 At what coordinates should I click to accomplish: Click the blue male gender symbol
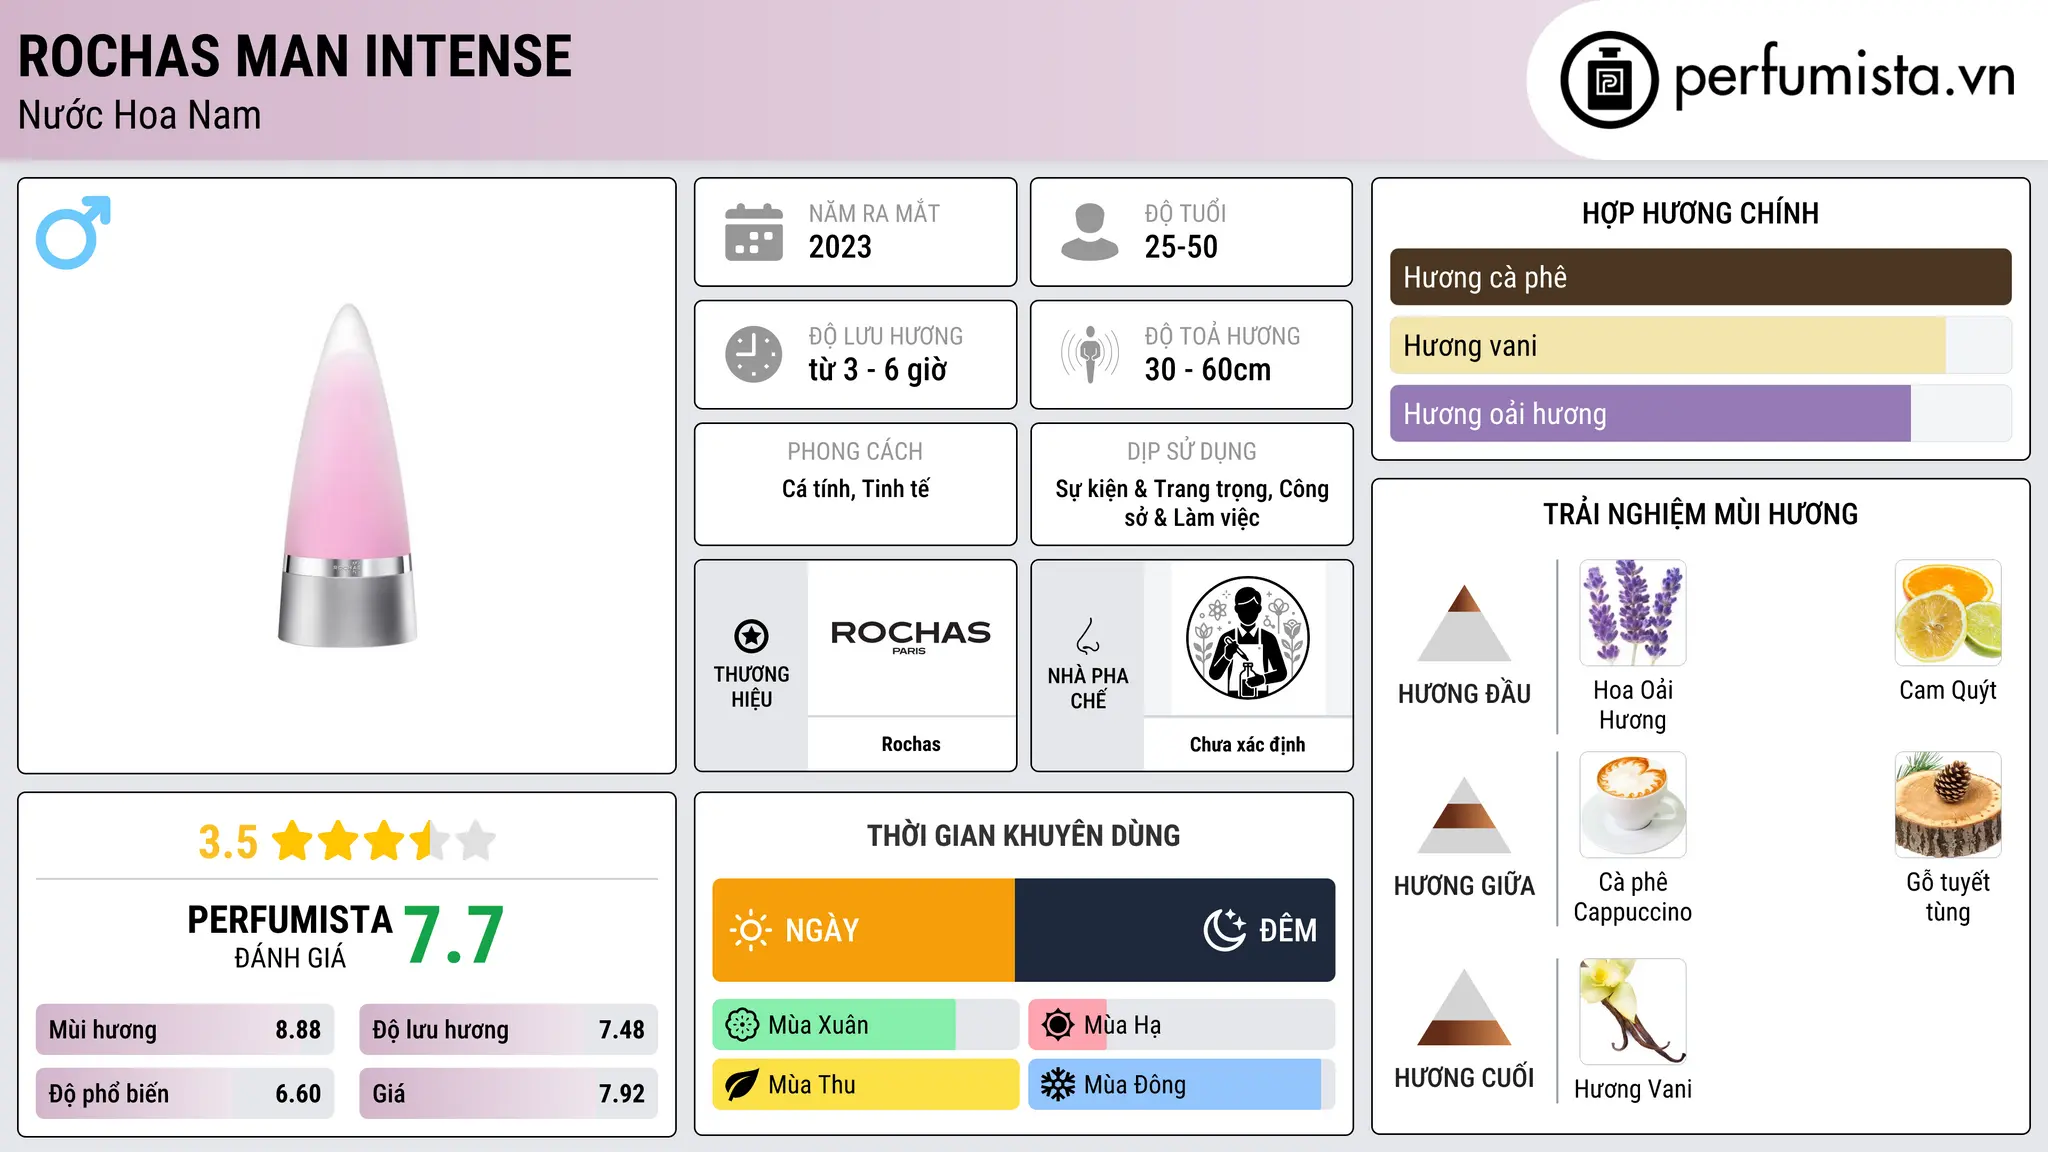[x=73, y=232]
